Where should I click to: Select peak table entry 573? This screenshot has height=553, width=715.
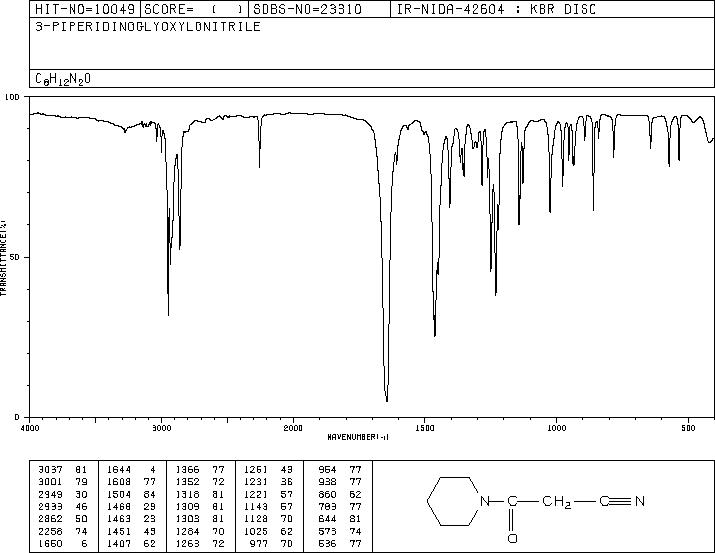click(x=340, y=532)
